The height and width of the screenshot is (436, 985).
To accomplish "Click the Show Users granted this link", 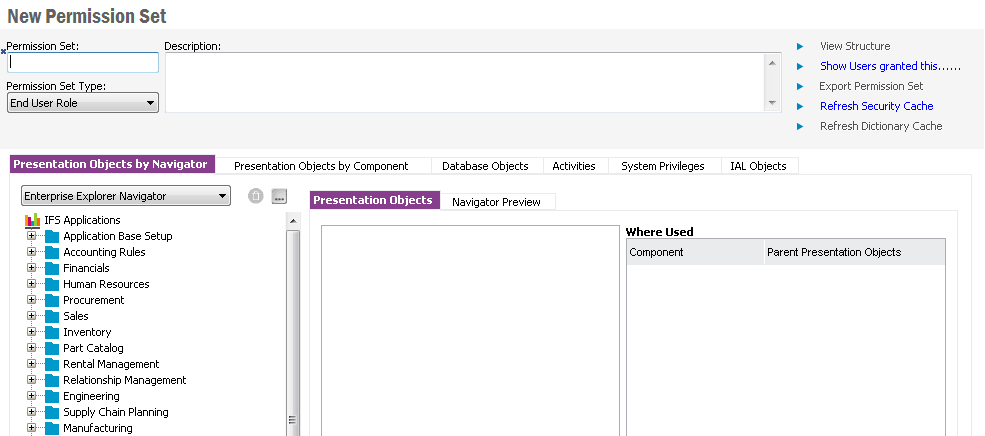I will [x=889, y=66].
